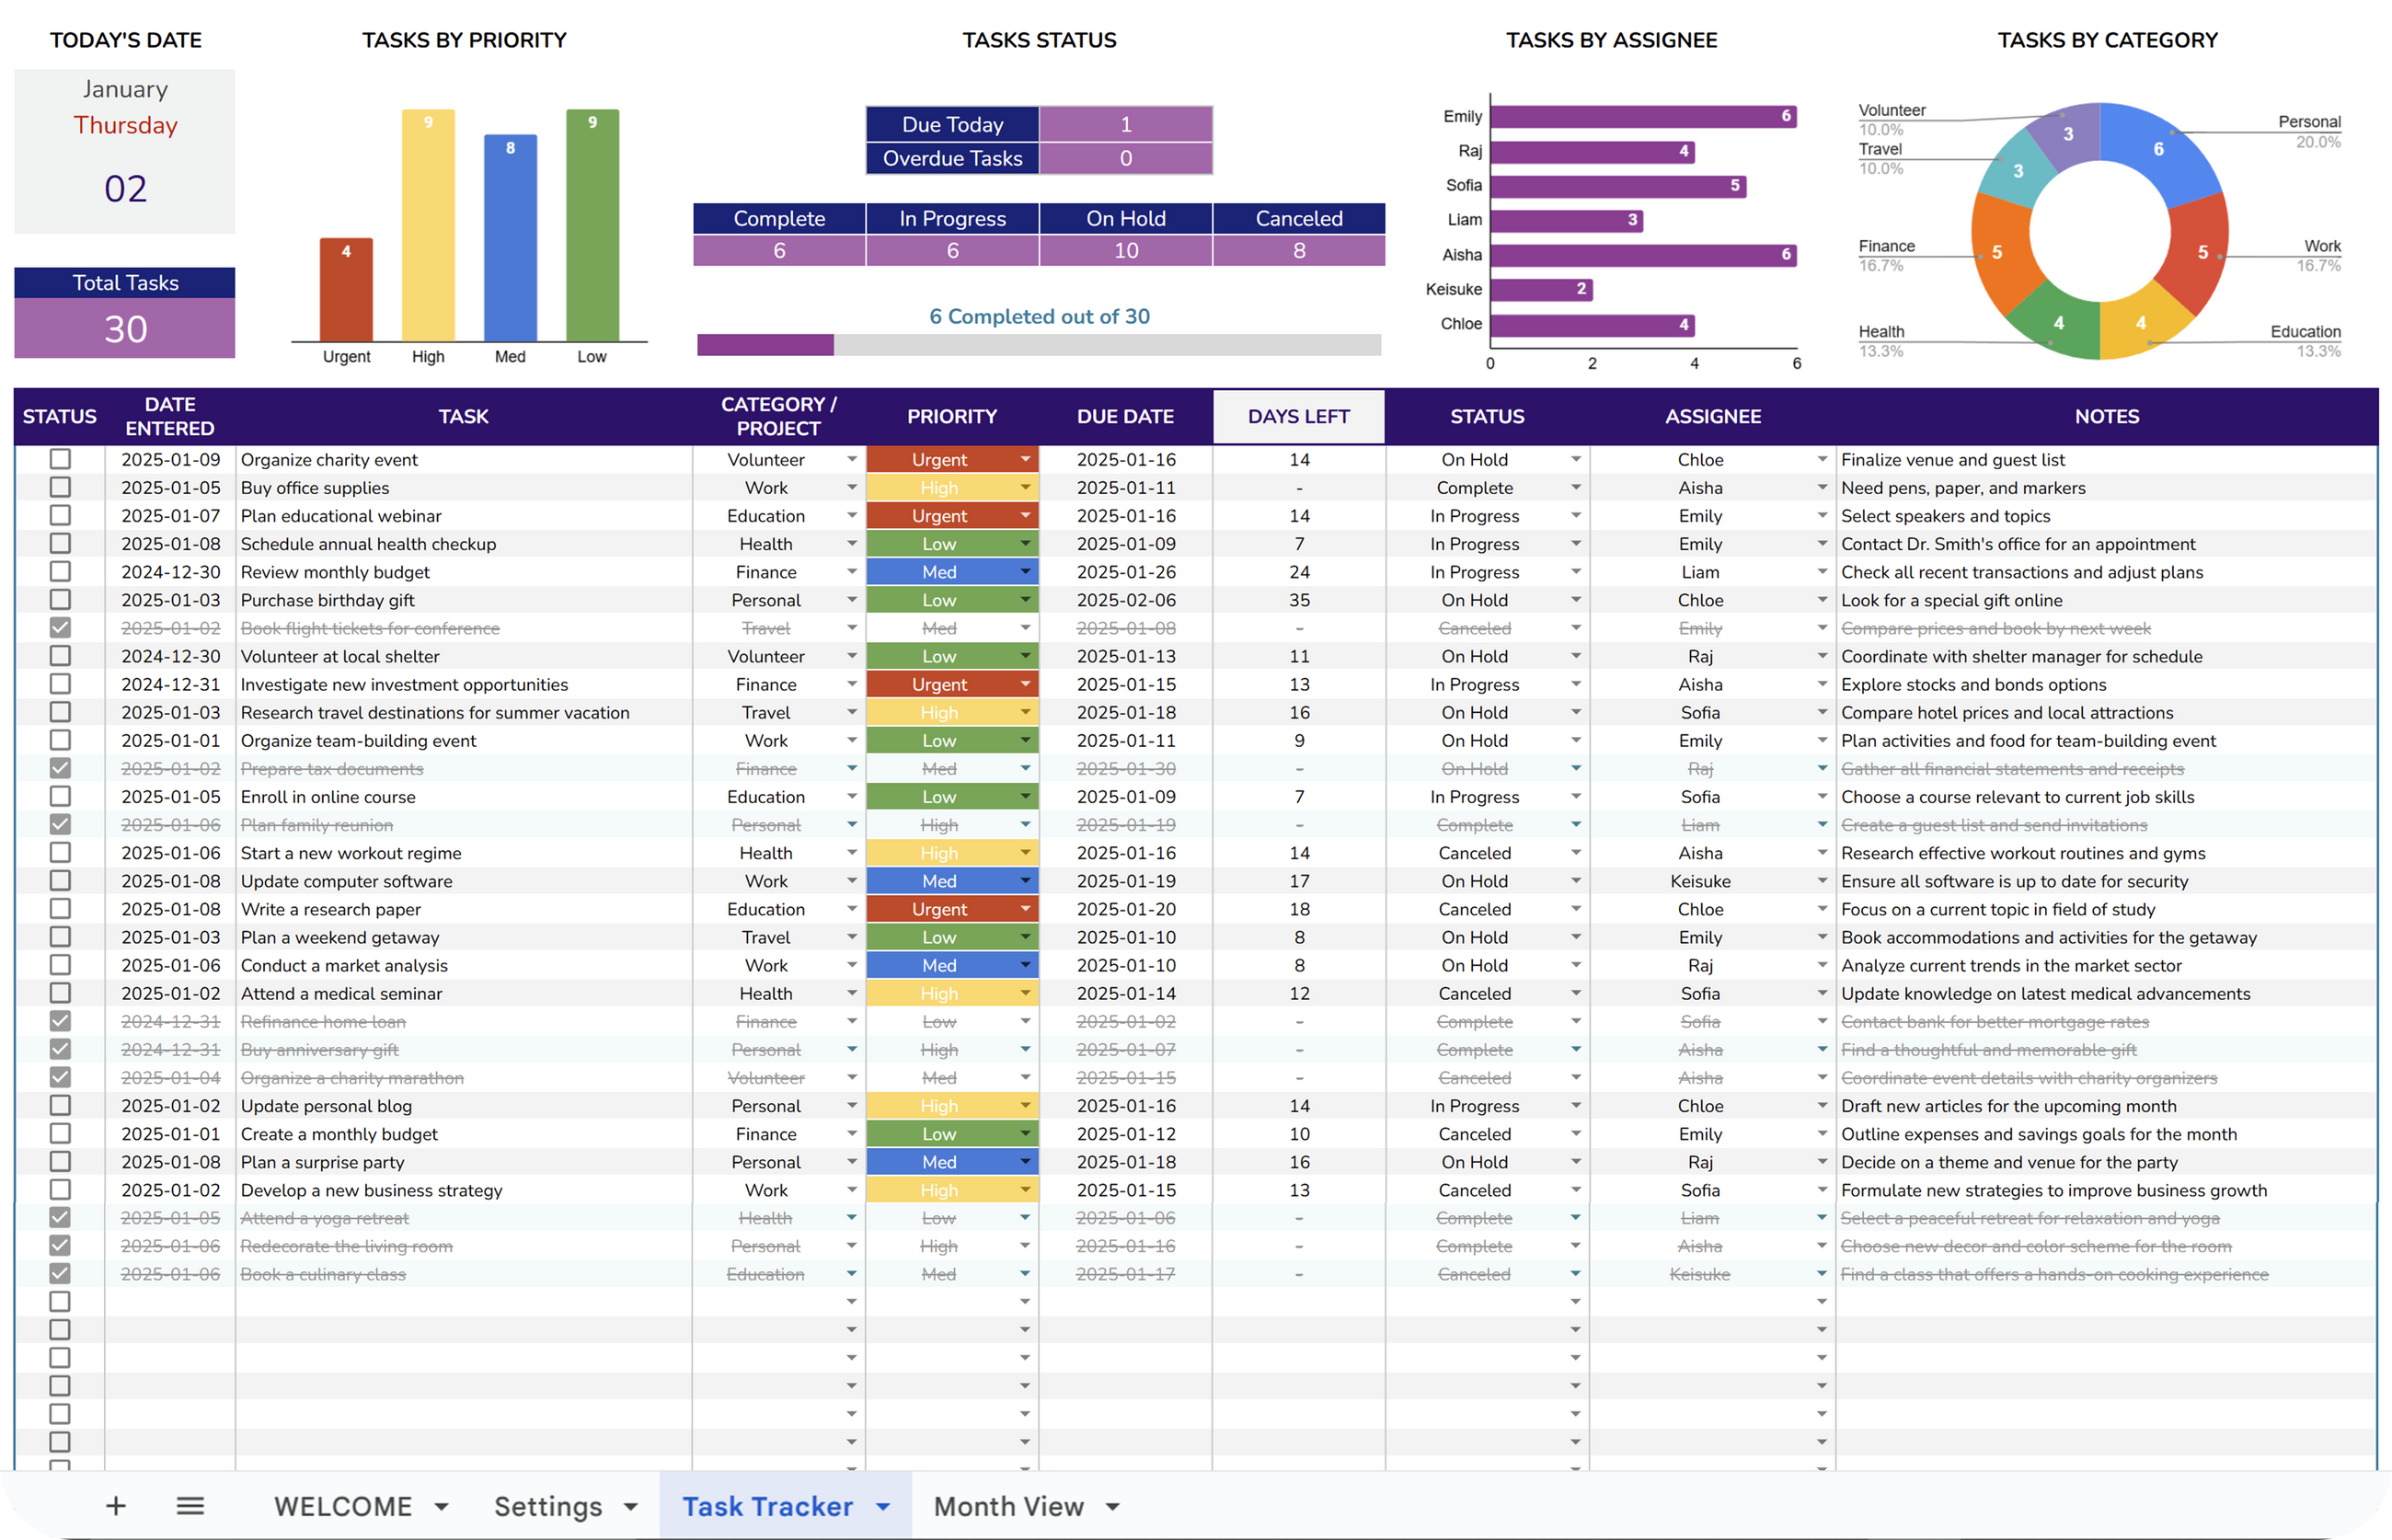The height and width of the screenshot is (1540, 2392).
Task: Tick checkbox for Plan a surprise party
Action: click(60, 1162)
